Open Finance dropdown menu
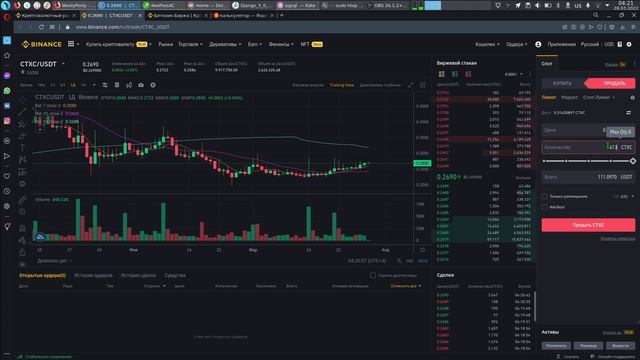This screenshot has width=640, height=360. click(281, 44)
